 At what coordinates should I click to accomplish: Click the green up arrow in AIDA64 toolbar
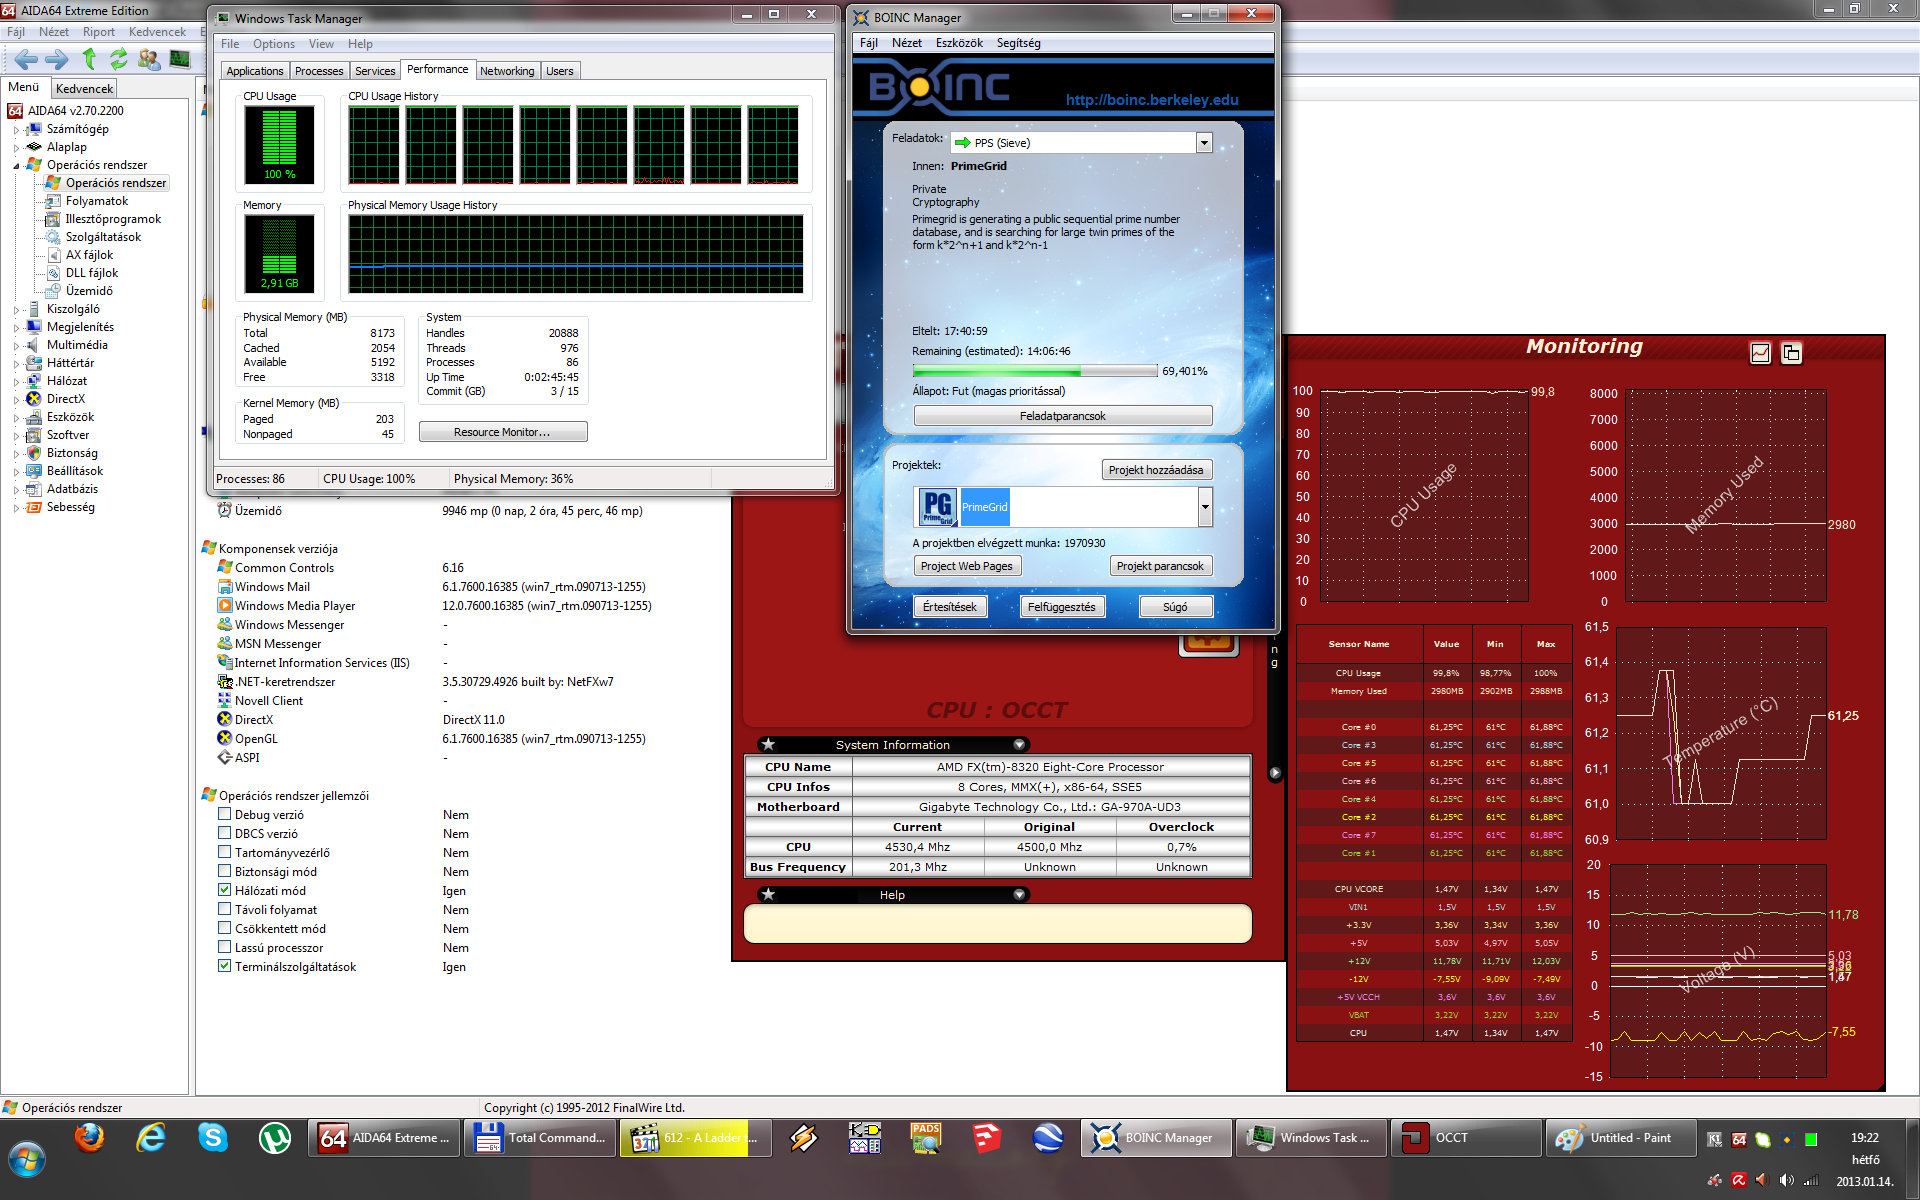(89, 59)
